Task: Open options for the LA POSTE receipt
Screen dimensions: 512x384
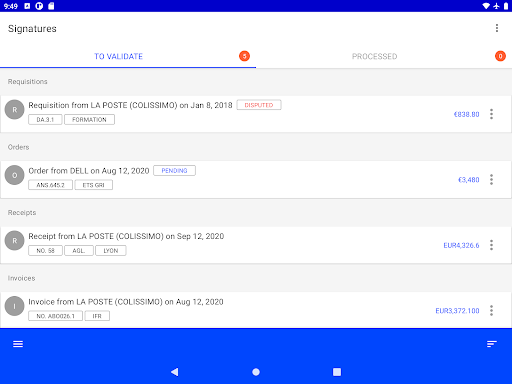Action: tap(491, 245)
